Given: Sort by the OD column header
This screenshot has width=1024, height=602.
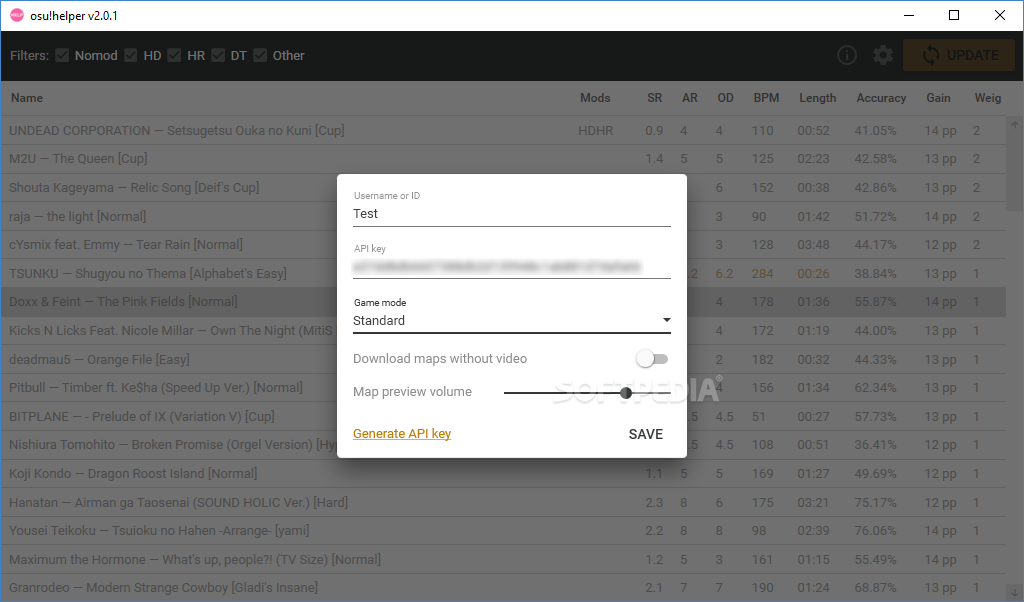Looking at the screenshot, I should pos(725,98).
